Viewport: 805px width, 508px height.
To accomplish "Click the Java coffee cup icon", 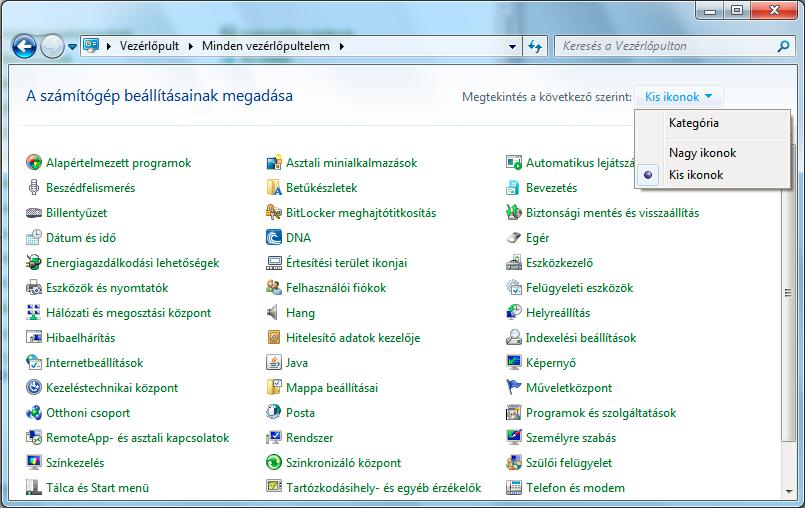I will pyautogui.click(x=274, y=363).
